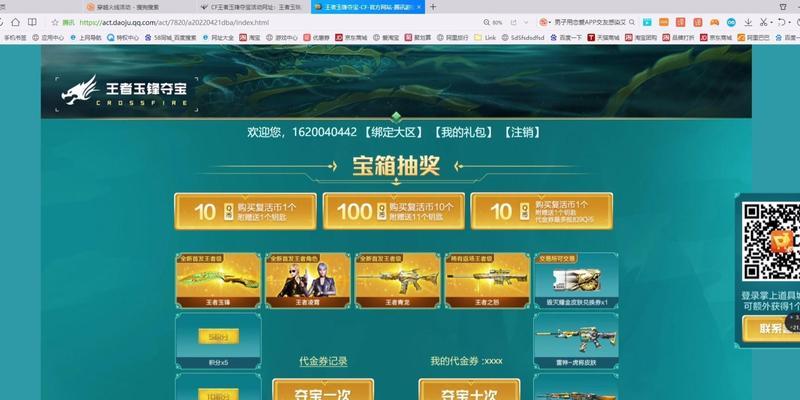
Task: Click the 我的代金券 :xxxx text
Action: click(x=466, y=361)
